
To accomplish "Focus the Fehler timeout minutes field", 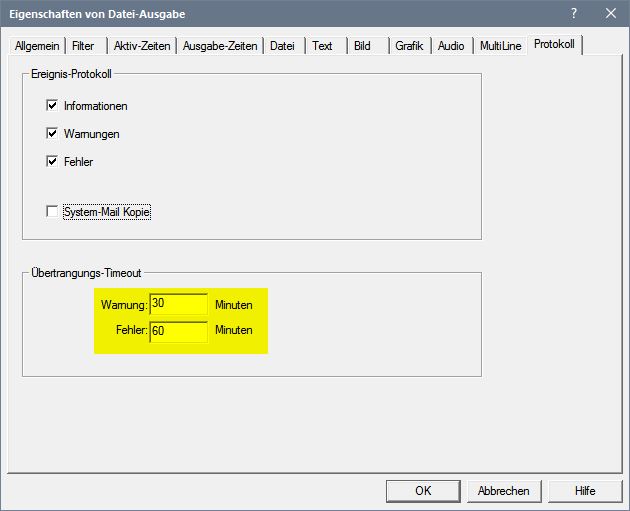I will coord(178,330).
